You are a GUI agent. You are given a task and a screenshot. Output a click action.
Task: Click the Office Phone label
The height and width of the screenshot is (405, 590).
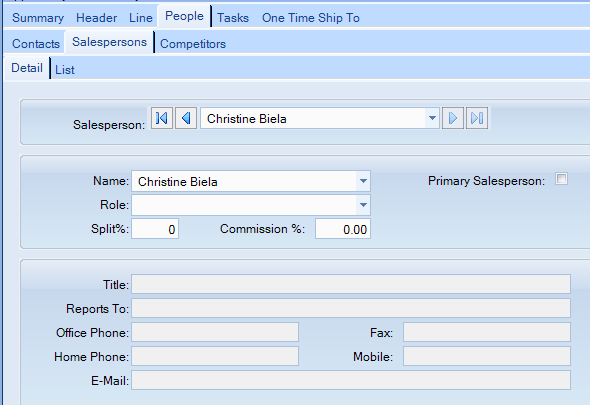(93, 333)
